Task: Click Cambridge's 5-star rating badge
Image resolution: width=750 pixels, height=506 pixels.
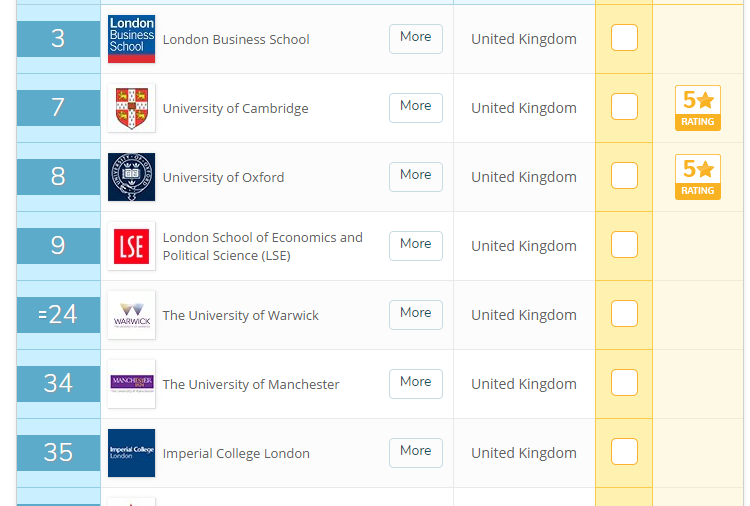Action: (697, 108)
